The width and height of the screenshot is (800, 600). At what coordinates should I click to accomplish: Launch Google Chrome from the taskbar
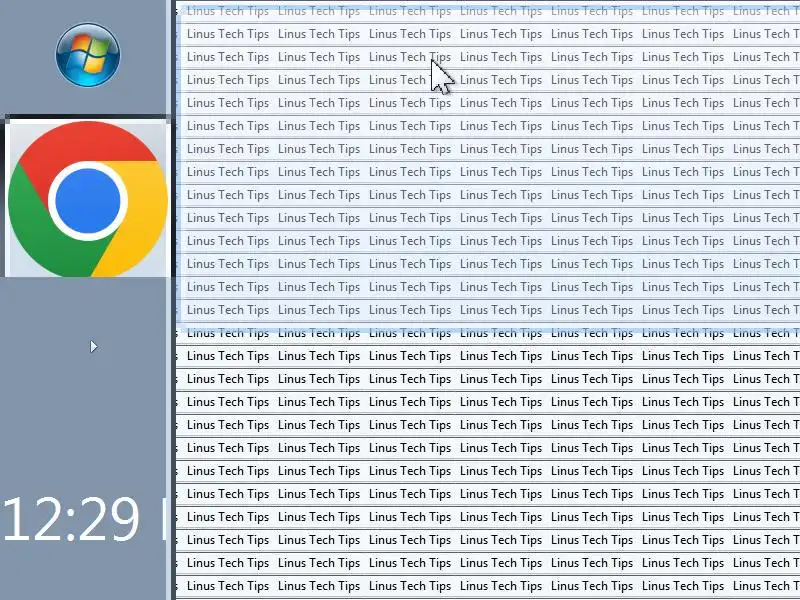pyautogui.click(x=88, y=198)
